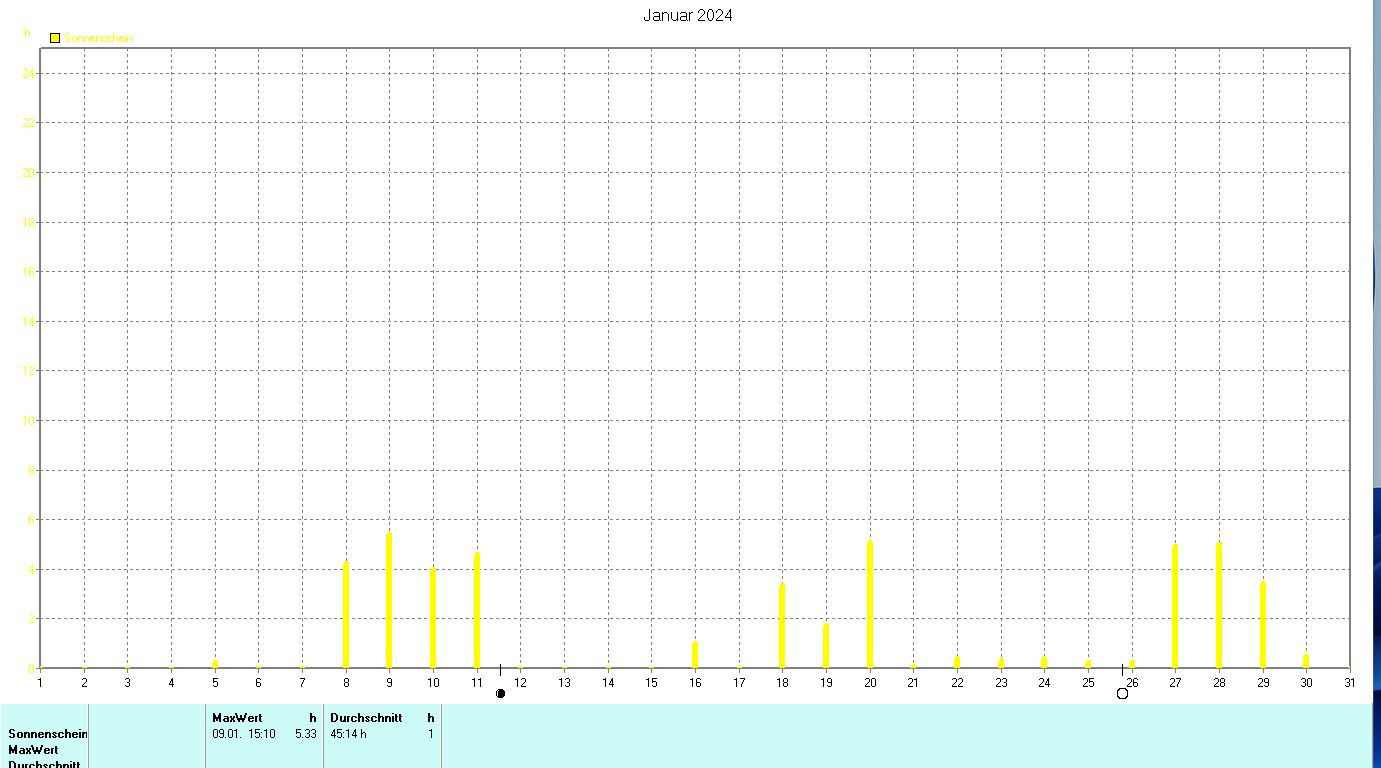The width and height of the screenshot is (1381, 768).
Task: Click x-axis day label 14
Action: pos(608,683)
